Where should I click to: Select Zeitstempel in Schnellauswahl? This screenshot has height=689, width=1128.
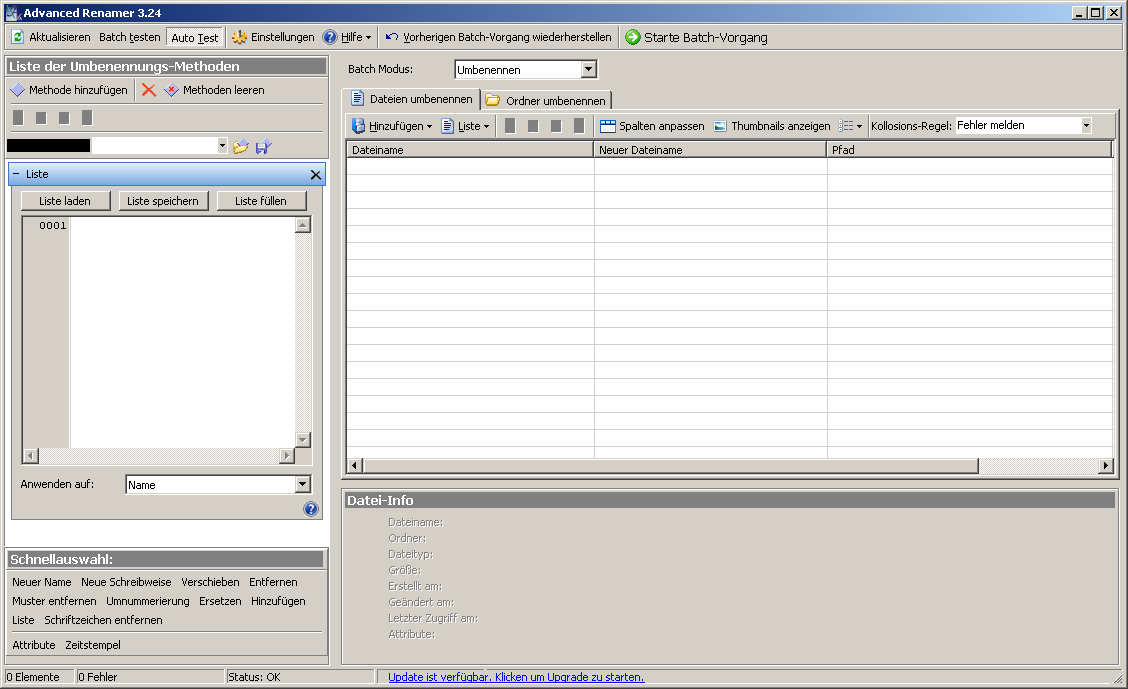coord(93,645)
